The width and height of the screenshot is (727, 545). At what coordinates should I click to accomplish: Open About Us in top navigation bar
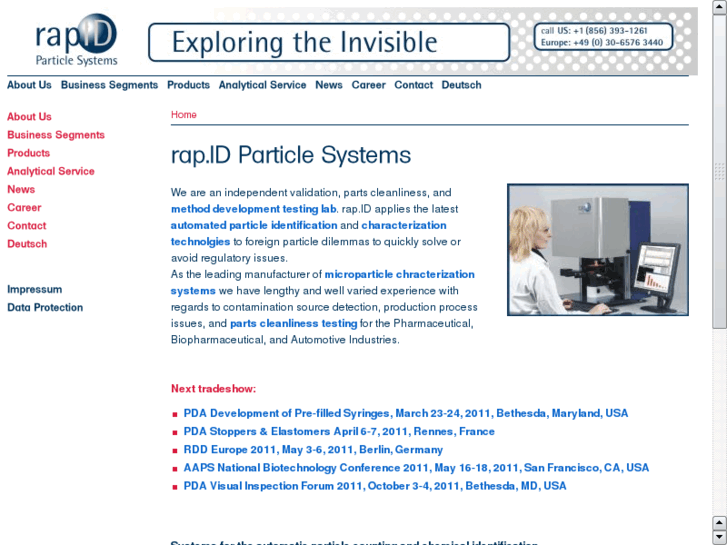point(29,85)
